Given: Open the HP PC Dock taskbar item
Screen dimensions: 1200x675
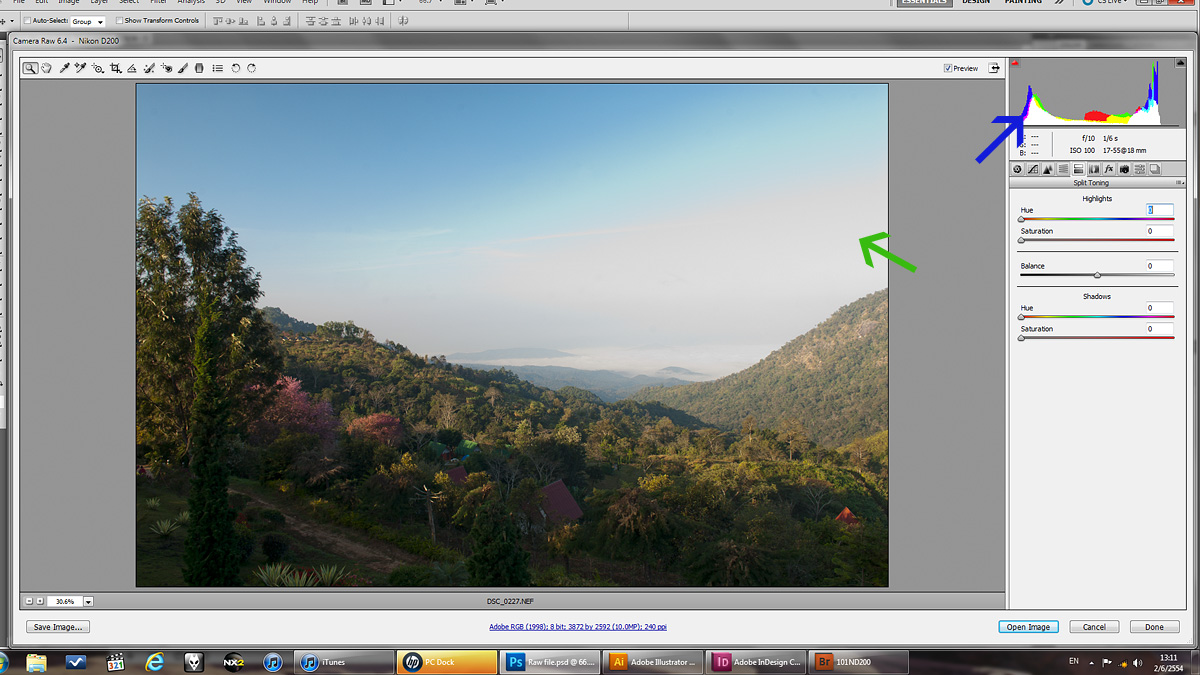Looking at the screenshot, I should 447,662.
